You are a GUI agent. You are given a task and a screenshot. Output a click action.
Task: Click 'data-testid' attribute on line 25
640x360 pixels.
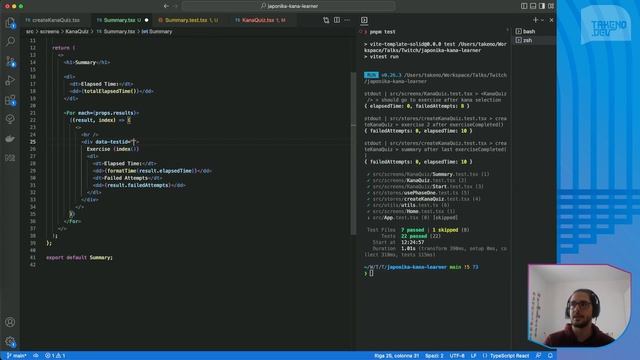112,142
